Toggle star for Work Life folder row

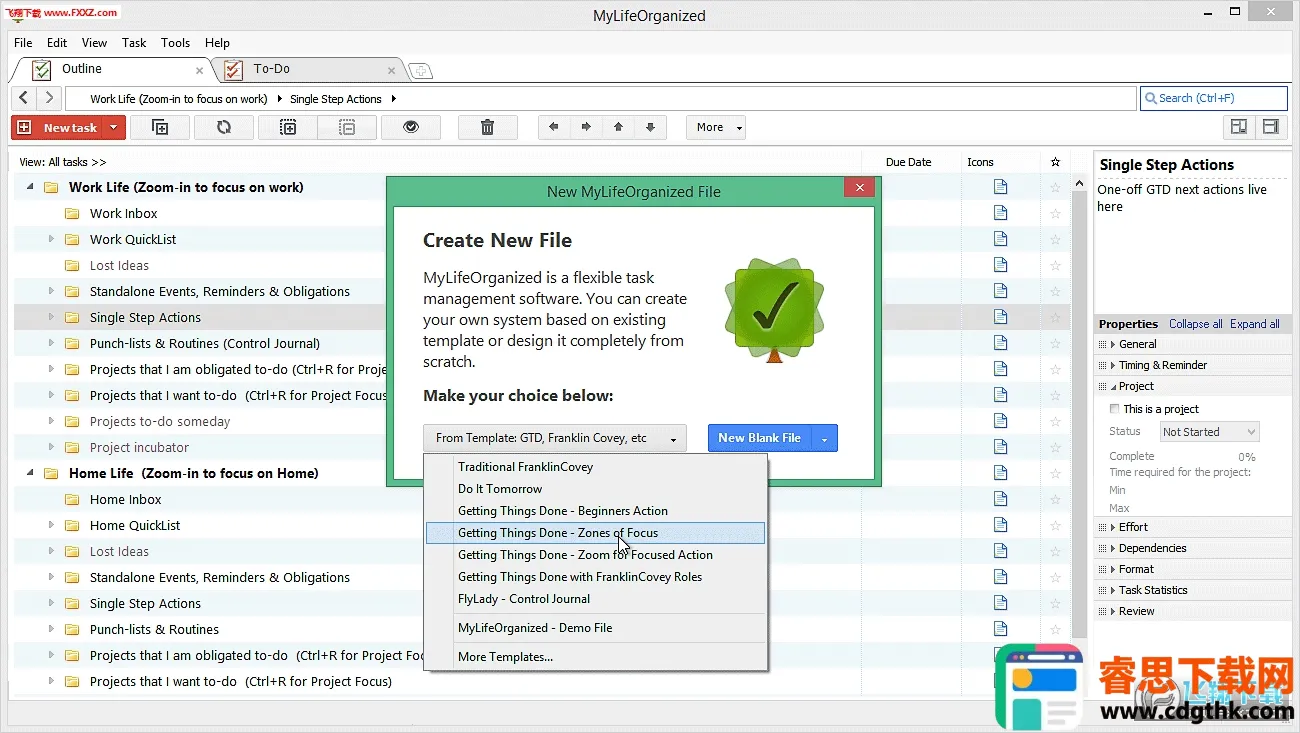[1055, 187]
